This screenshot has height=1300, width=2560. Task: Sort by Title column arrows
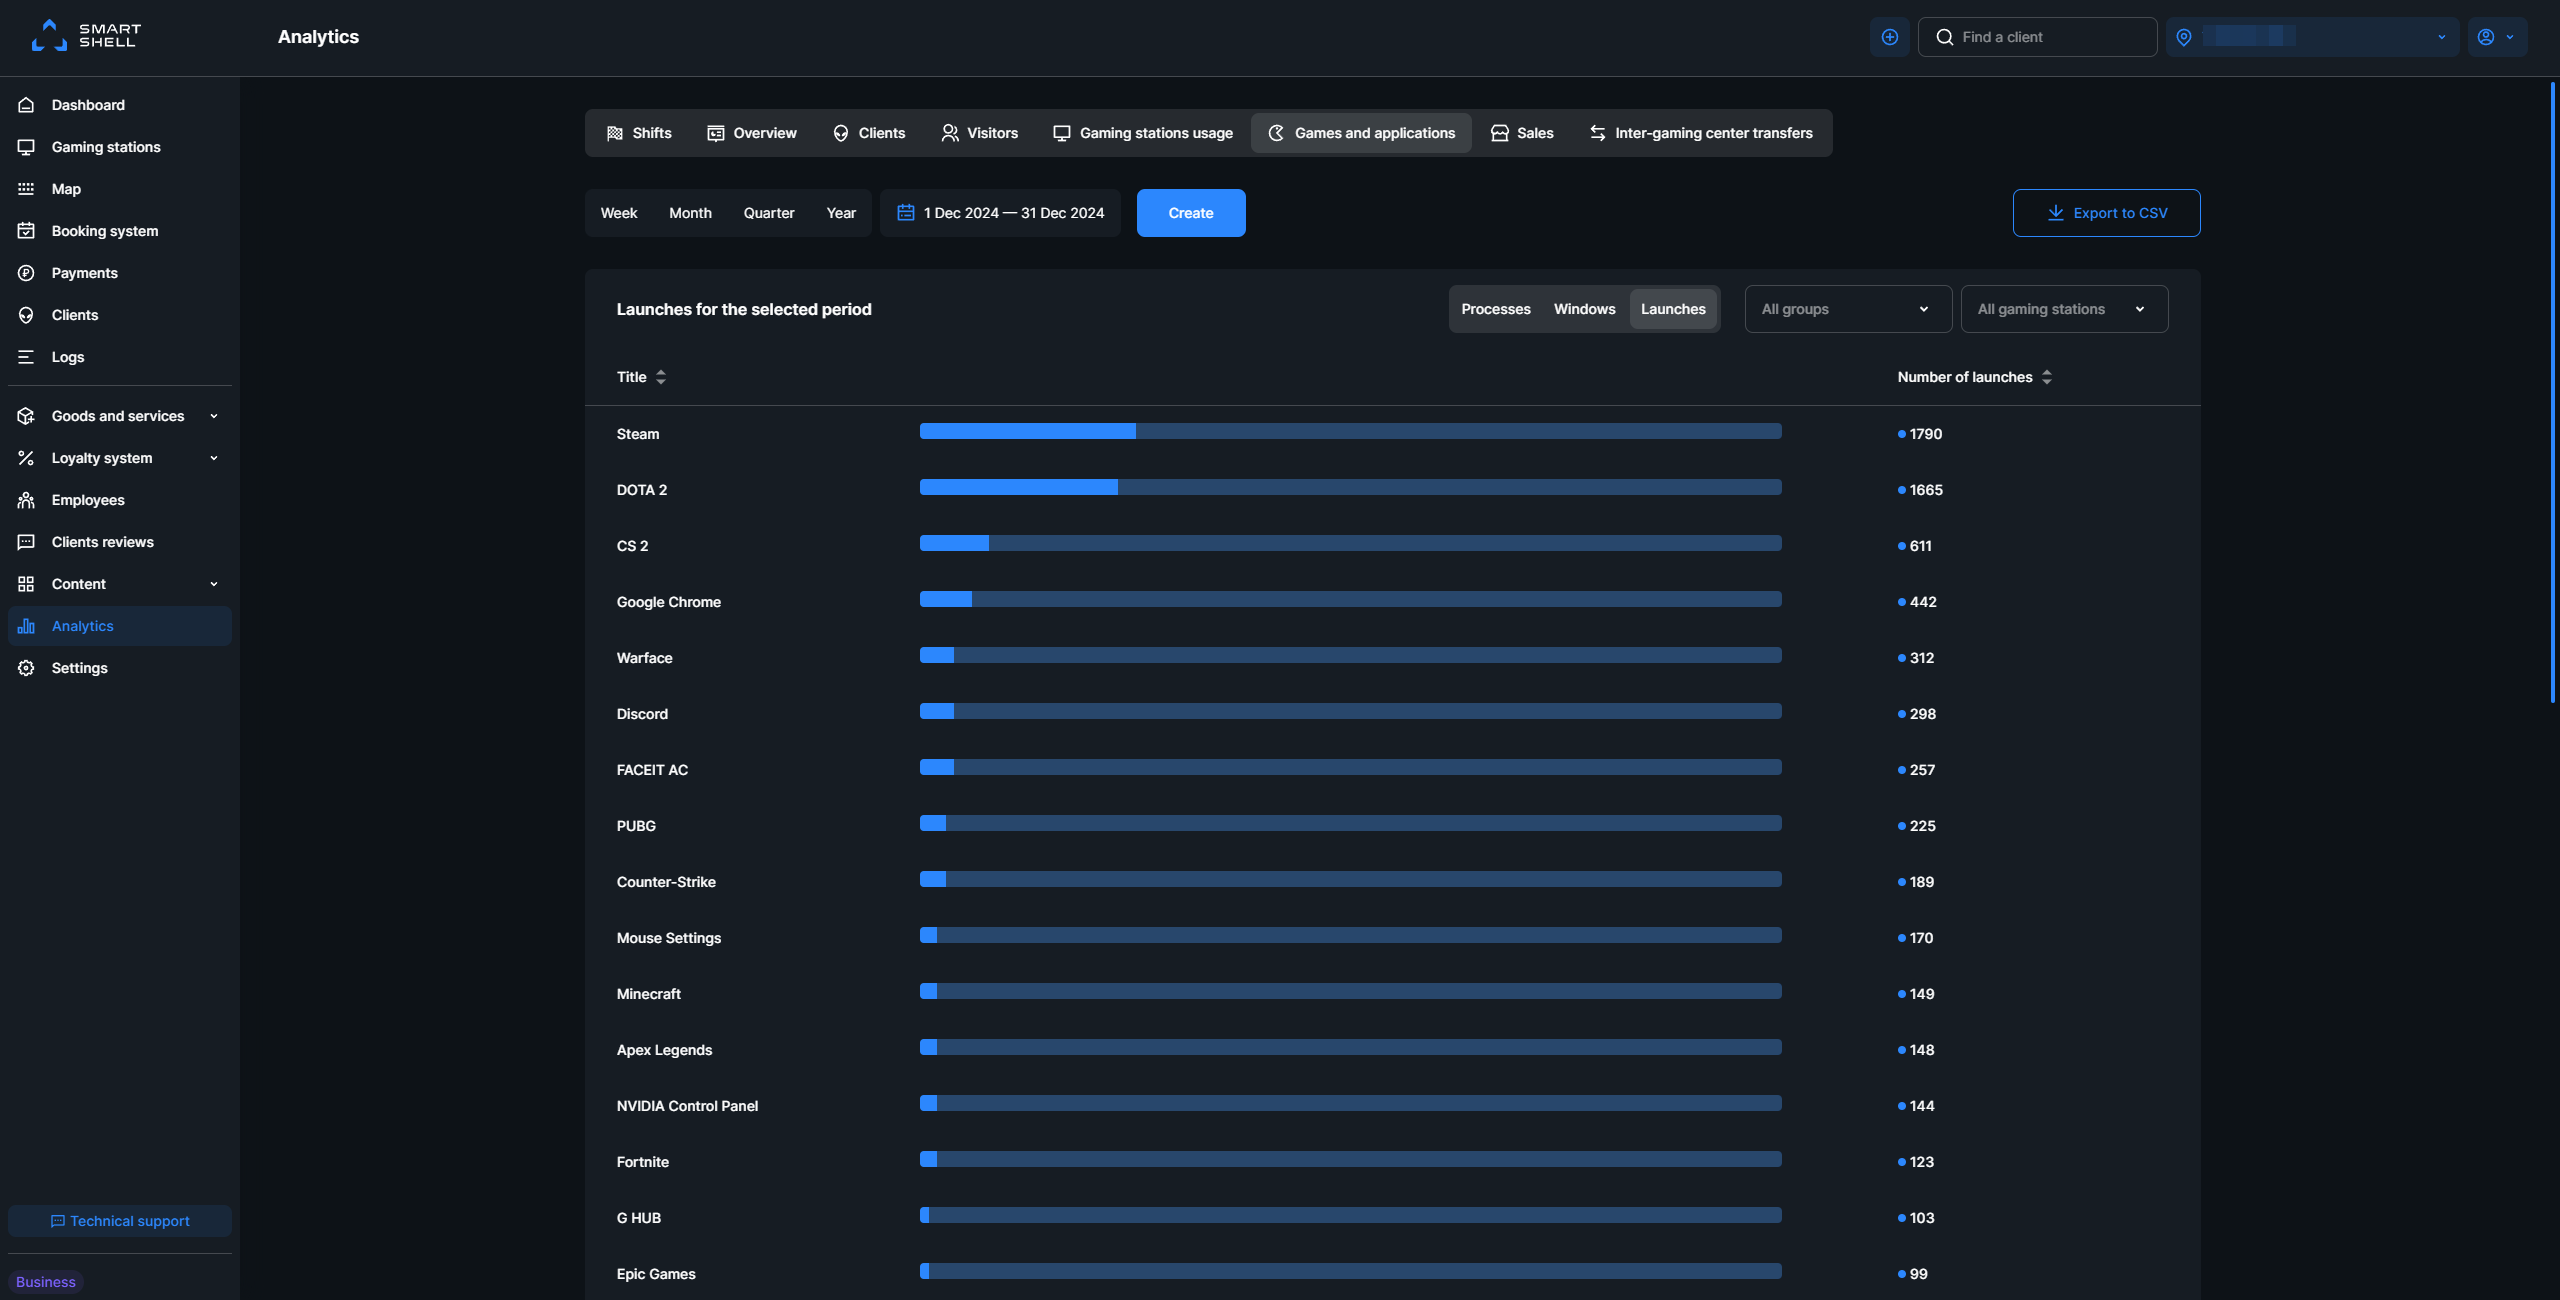tap(660, 377)
